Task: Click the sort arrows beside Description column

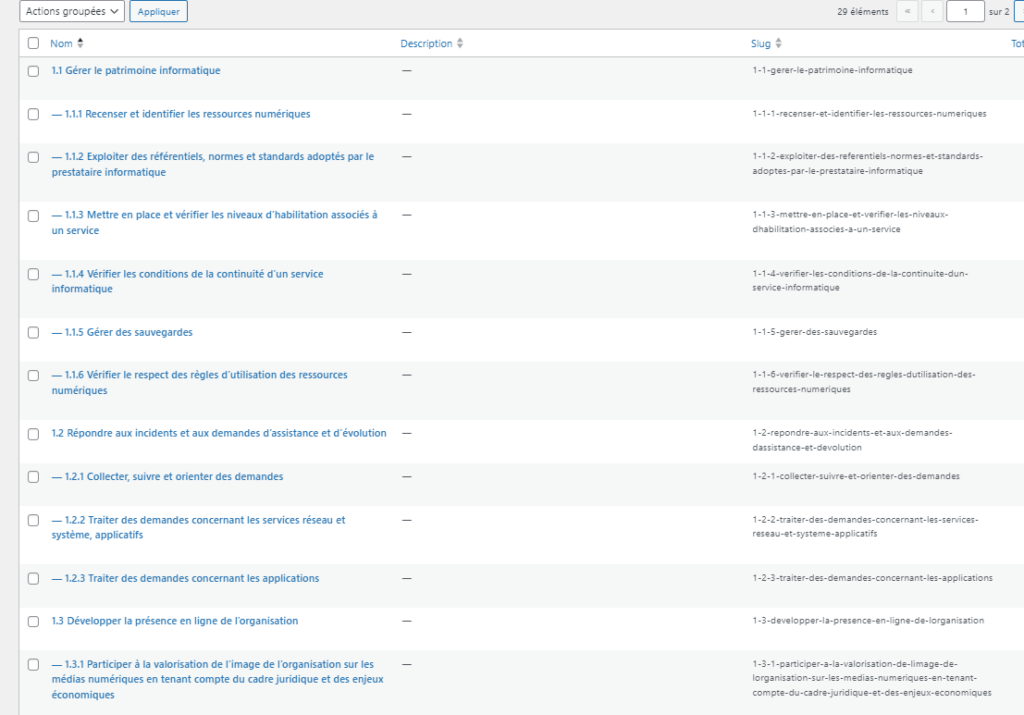Action: tap(460, 44)
